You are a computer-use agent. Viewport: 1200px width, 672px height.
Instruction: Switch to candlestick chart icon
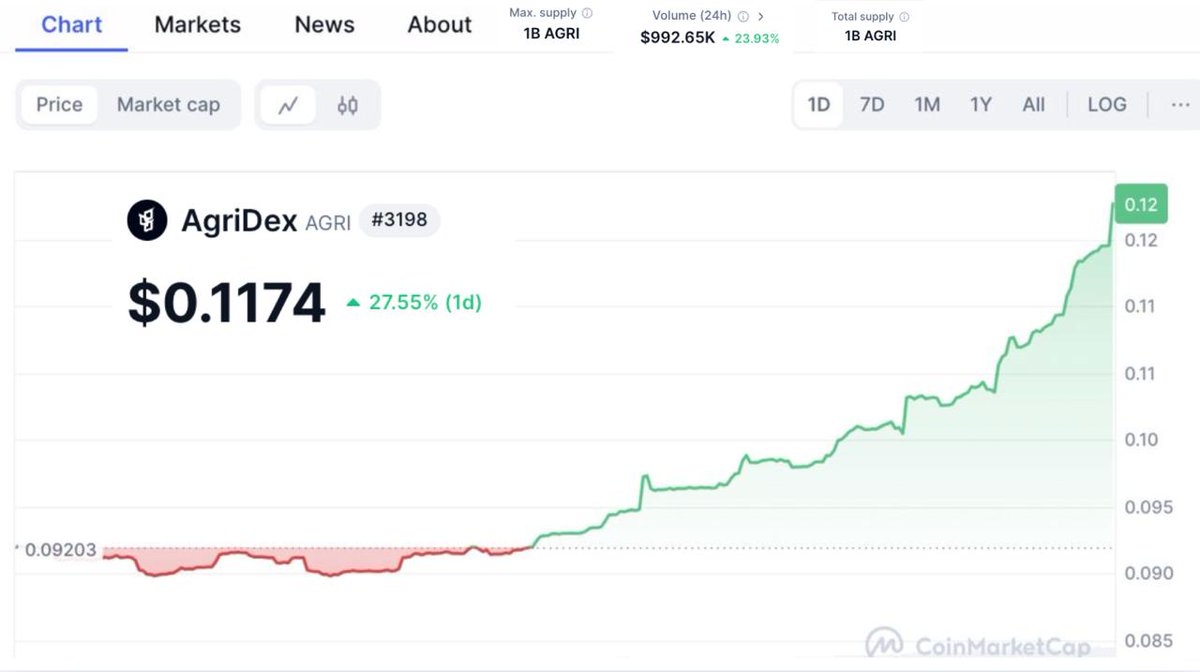click(x=347, y=105)
